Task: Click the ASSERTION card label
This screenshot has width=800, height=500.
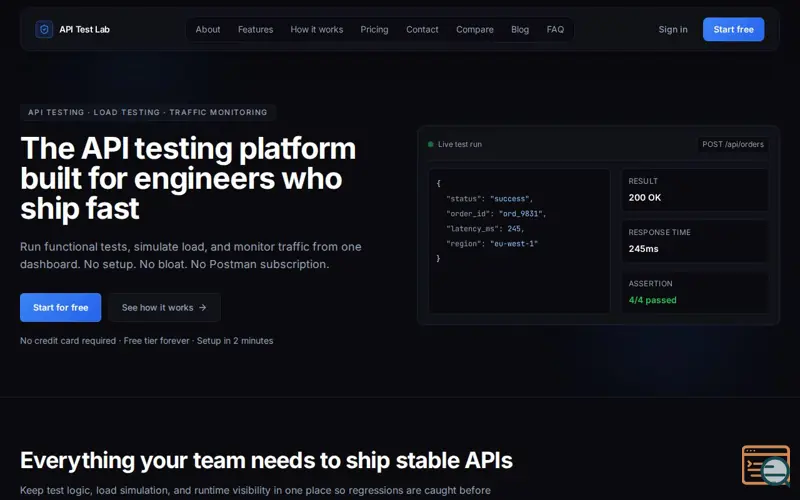Action: (650, 284)
